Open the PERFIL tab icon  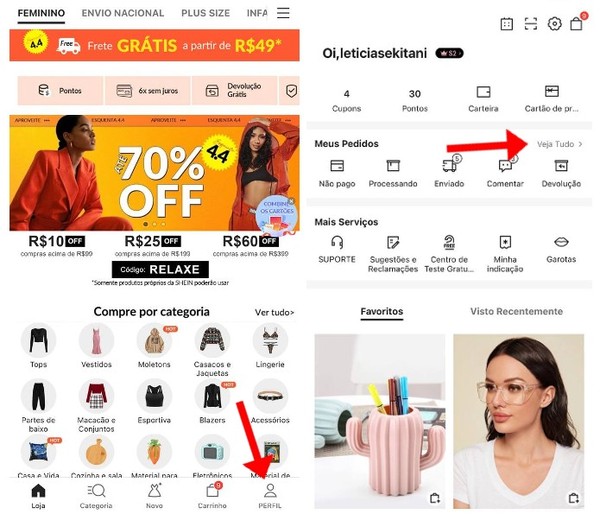(270, 491)
